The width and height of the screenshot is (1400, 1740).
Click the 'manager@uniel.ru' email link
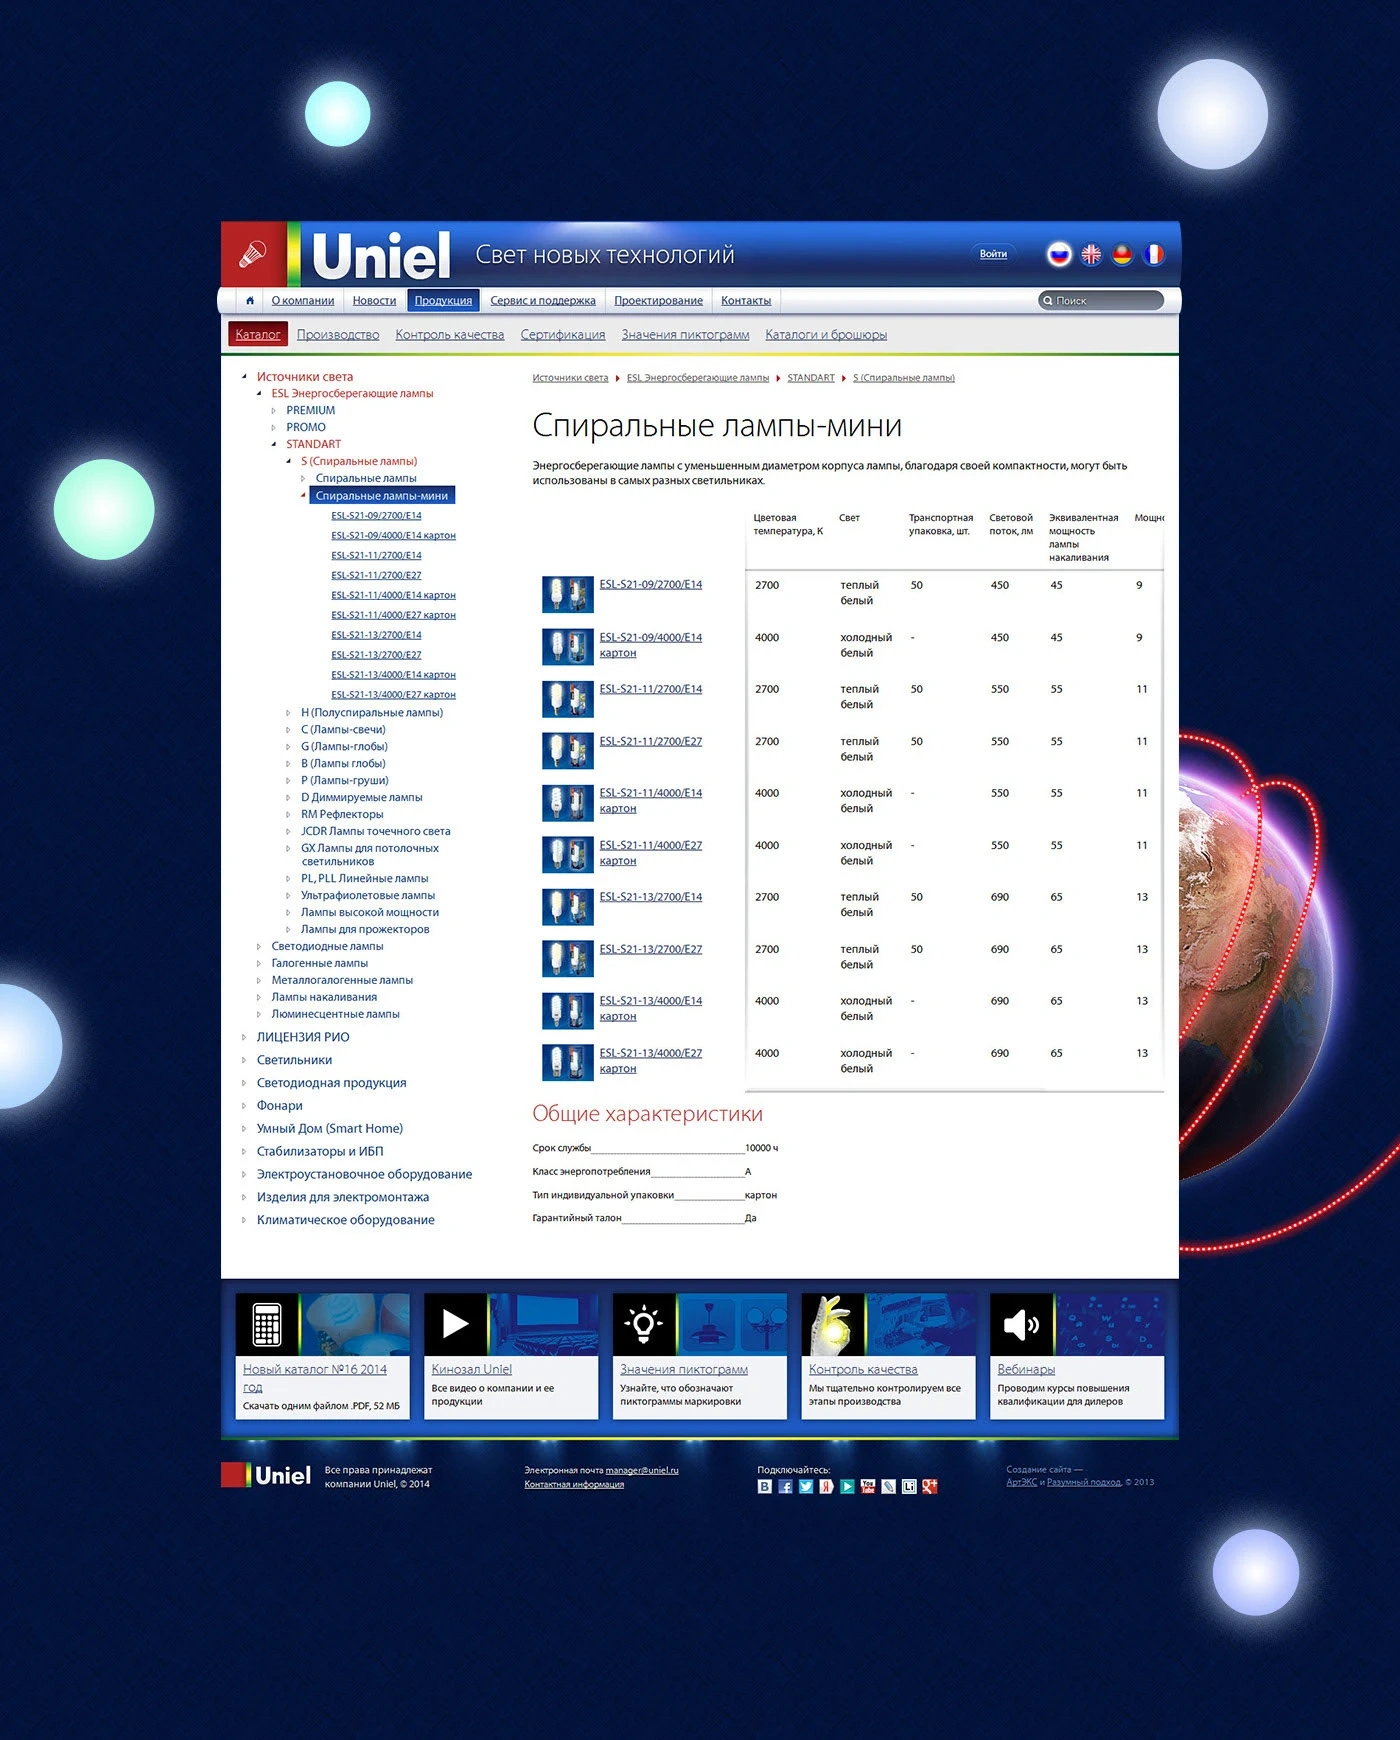tap(642, 1470)
